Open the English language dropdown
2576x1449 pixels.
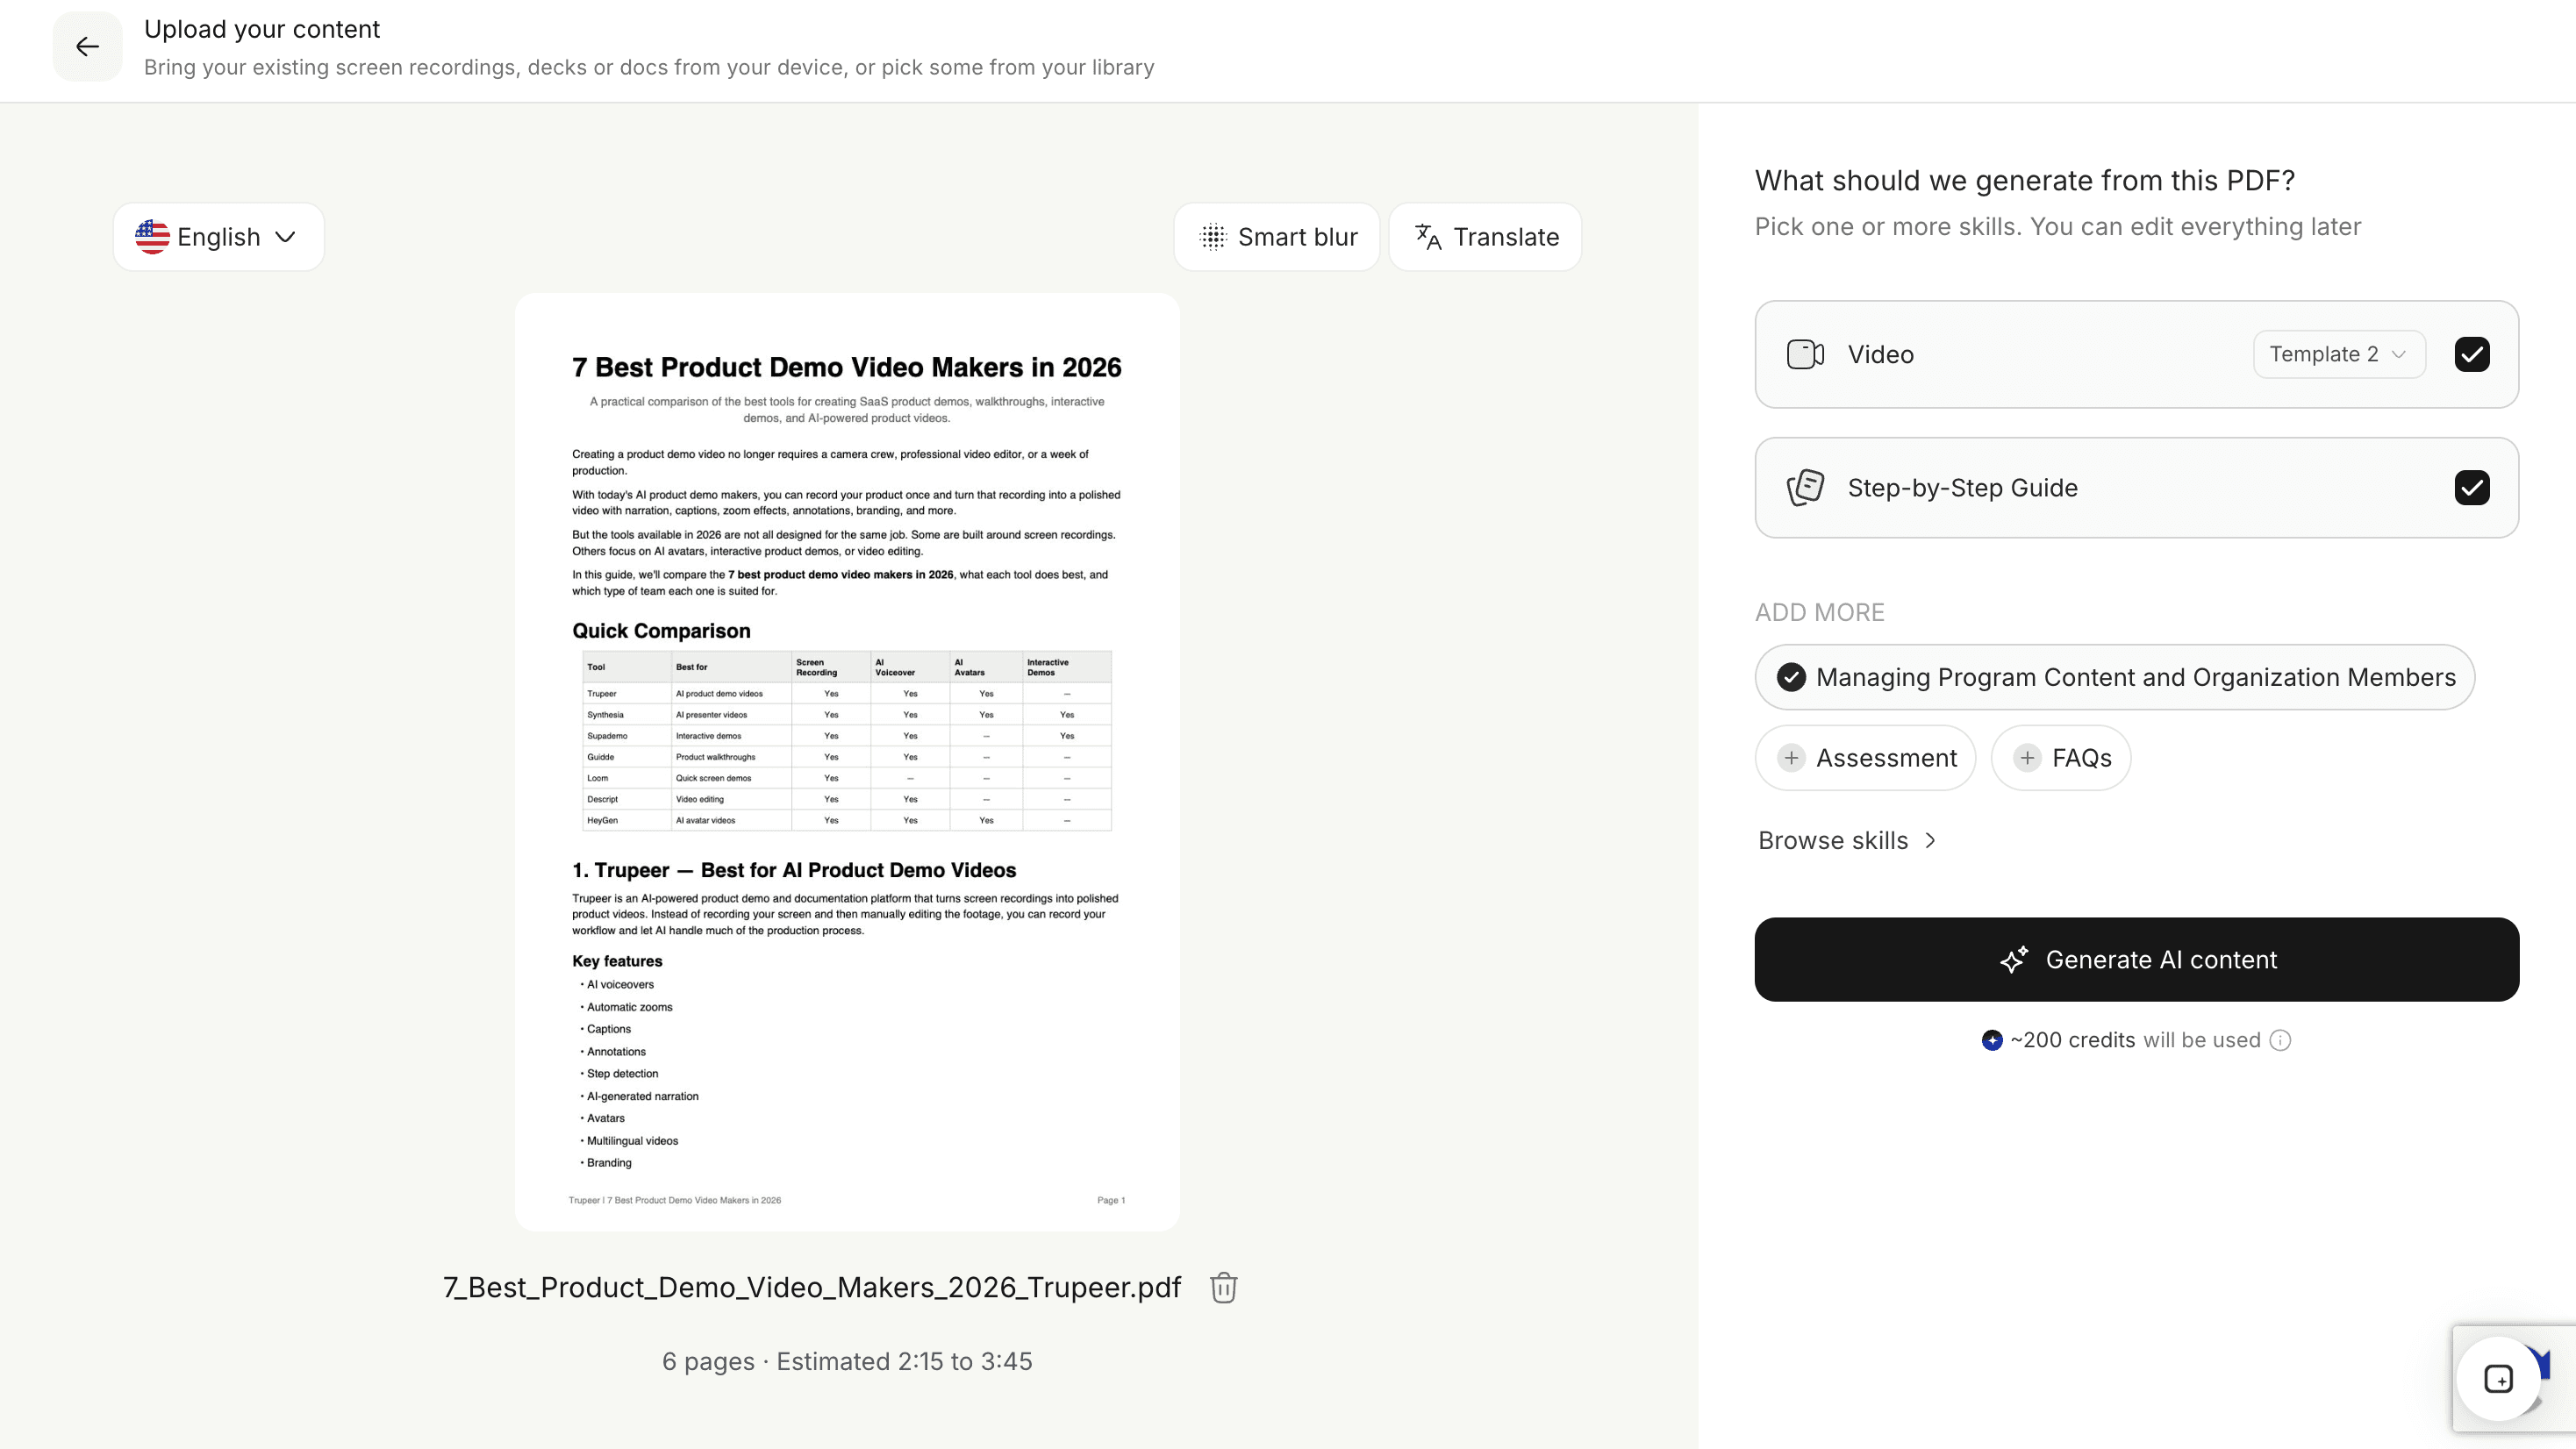coord(218,237)
